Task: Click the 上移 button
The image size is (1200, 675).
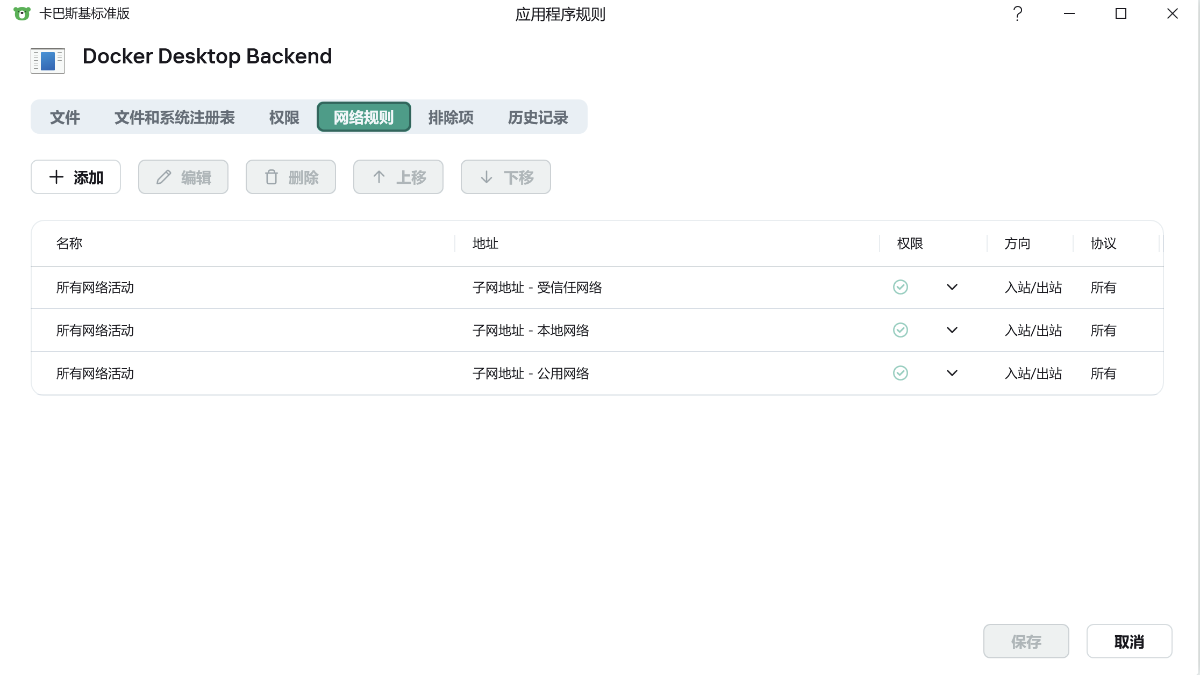Action: pyautogui.click(x=398, y=177)
